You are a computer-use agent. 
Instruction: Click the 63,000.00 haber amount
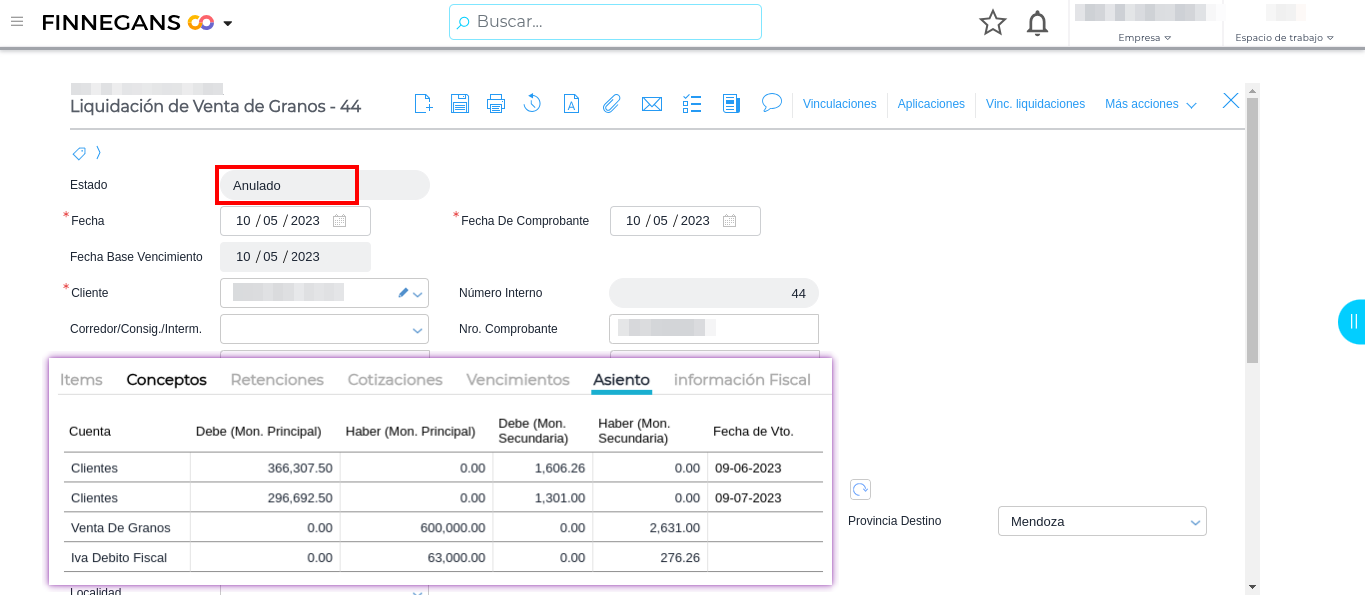456,558
